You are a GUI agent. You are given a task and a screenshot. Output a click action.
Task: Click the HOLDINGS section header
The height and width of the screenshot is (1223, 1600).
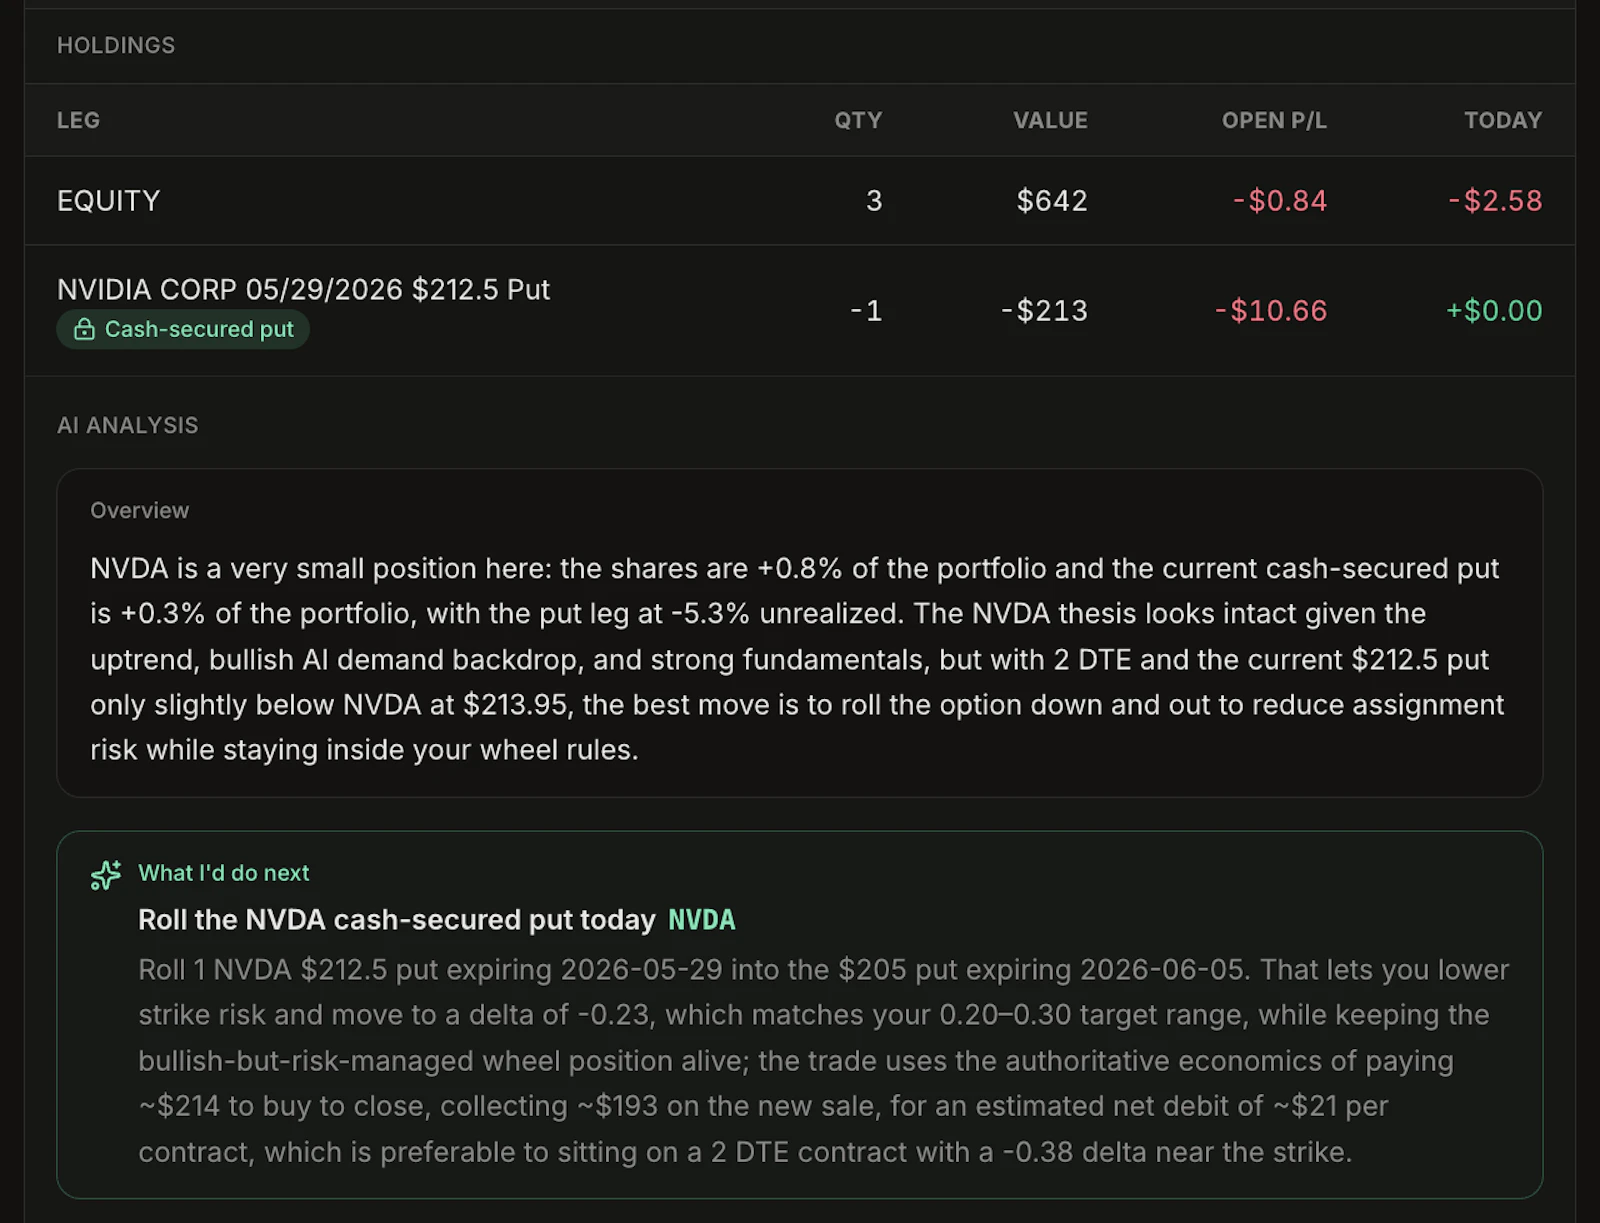[x=116, y=45]
